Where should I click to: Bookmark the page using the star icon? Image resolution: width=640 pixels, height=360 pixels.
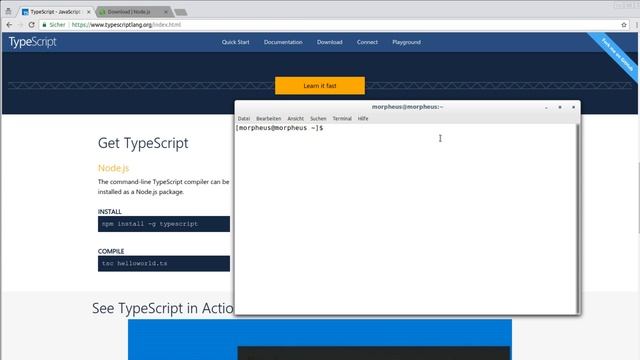tap(624, 25)
